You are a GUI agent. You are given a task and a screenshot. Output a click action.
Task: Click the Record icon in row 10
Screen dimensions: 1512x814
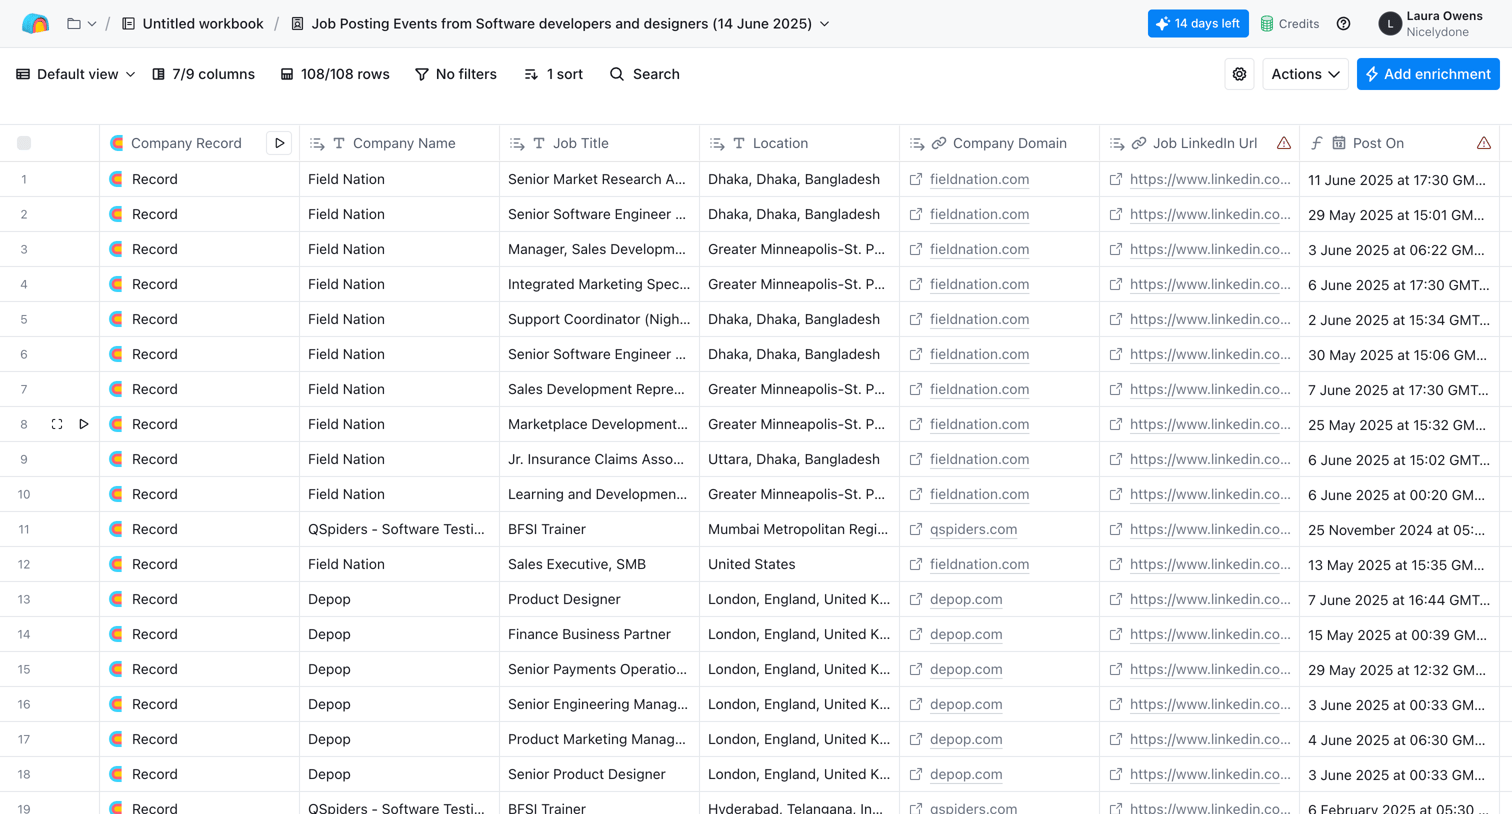pos(116,494)
